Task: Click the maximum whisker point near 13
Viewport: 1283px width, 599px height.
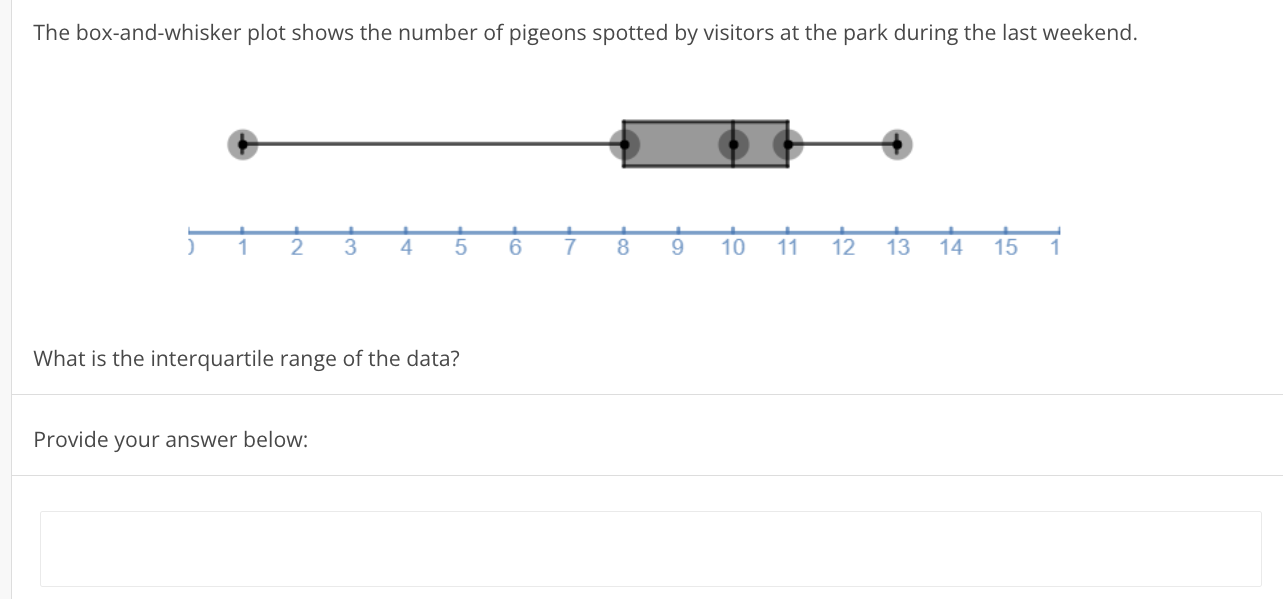Action: [896, 144]
